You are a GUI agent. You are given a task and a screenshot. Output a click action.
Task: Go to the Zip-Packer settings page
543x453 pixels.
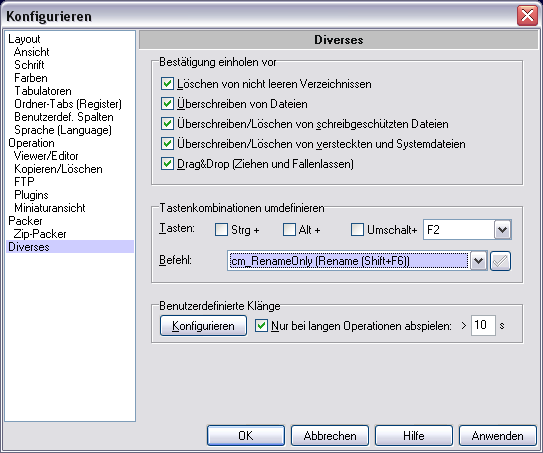(40, 234)
